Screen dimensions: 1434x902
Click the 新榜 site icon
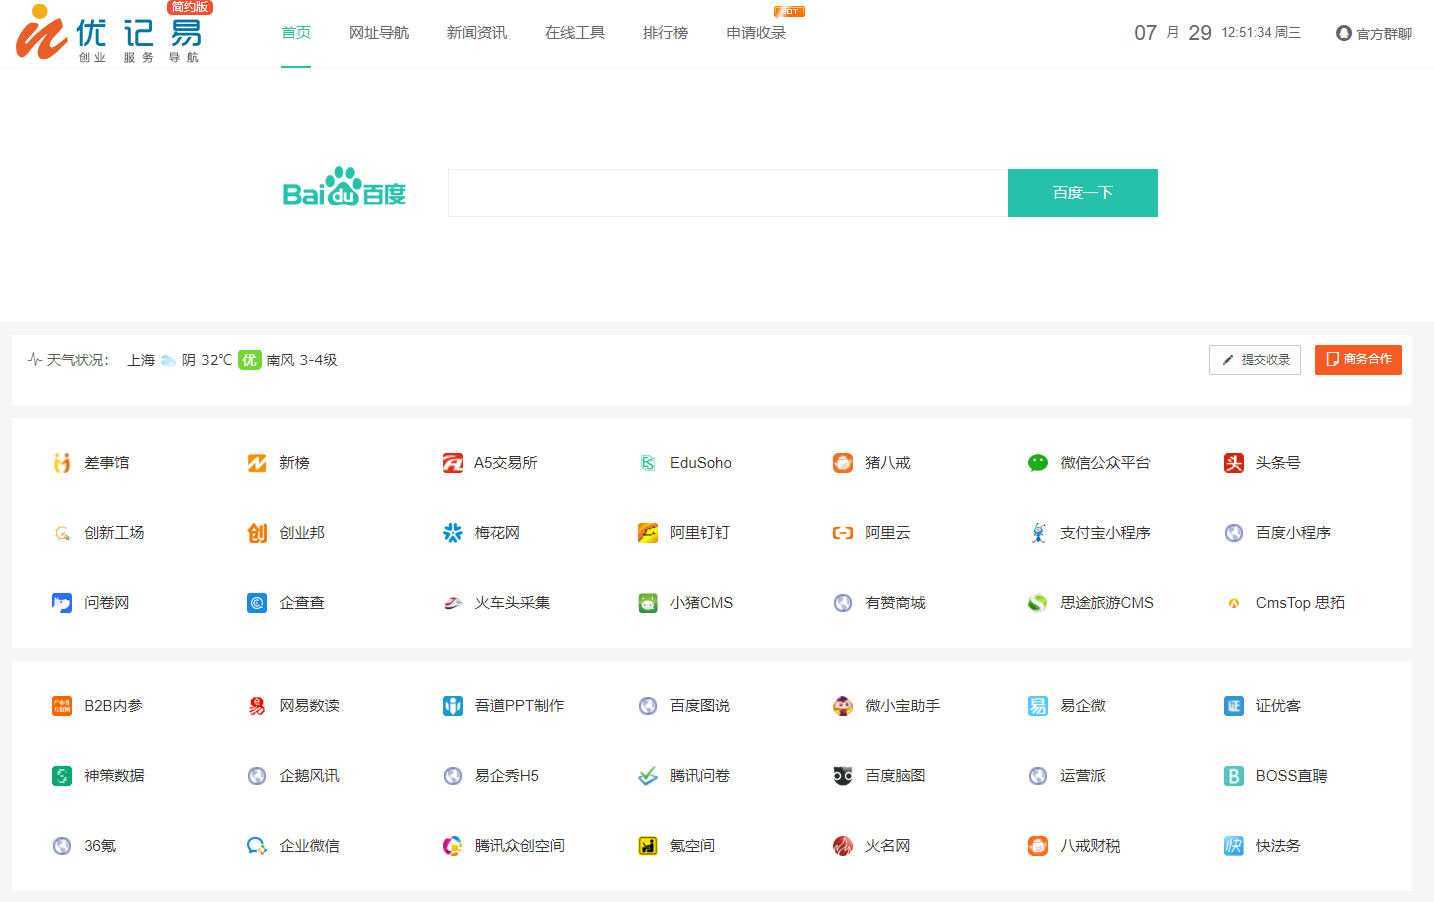(257, 463)
